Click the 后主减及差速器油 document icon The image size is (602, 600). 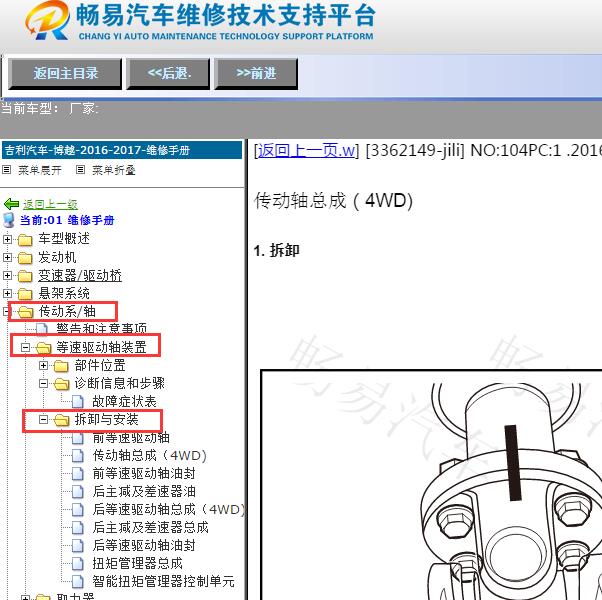point(78,491)
